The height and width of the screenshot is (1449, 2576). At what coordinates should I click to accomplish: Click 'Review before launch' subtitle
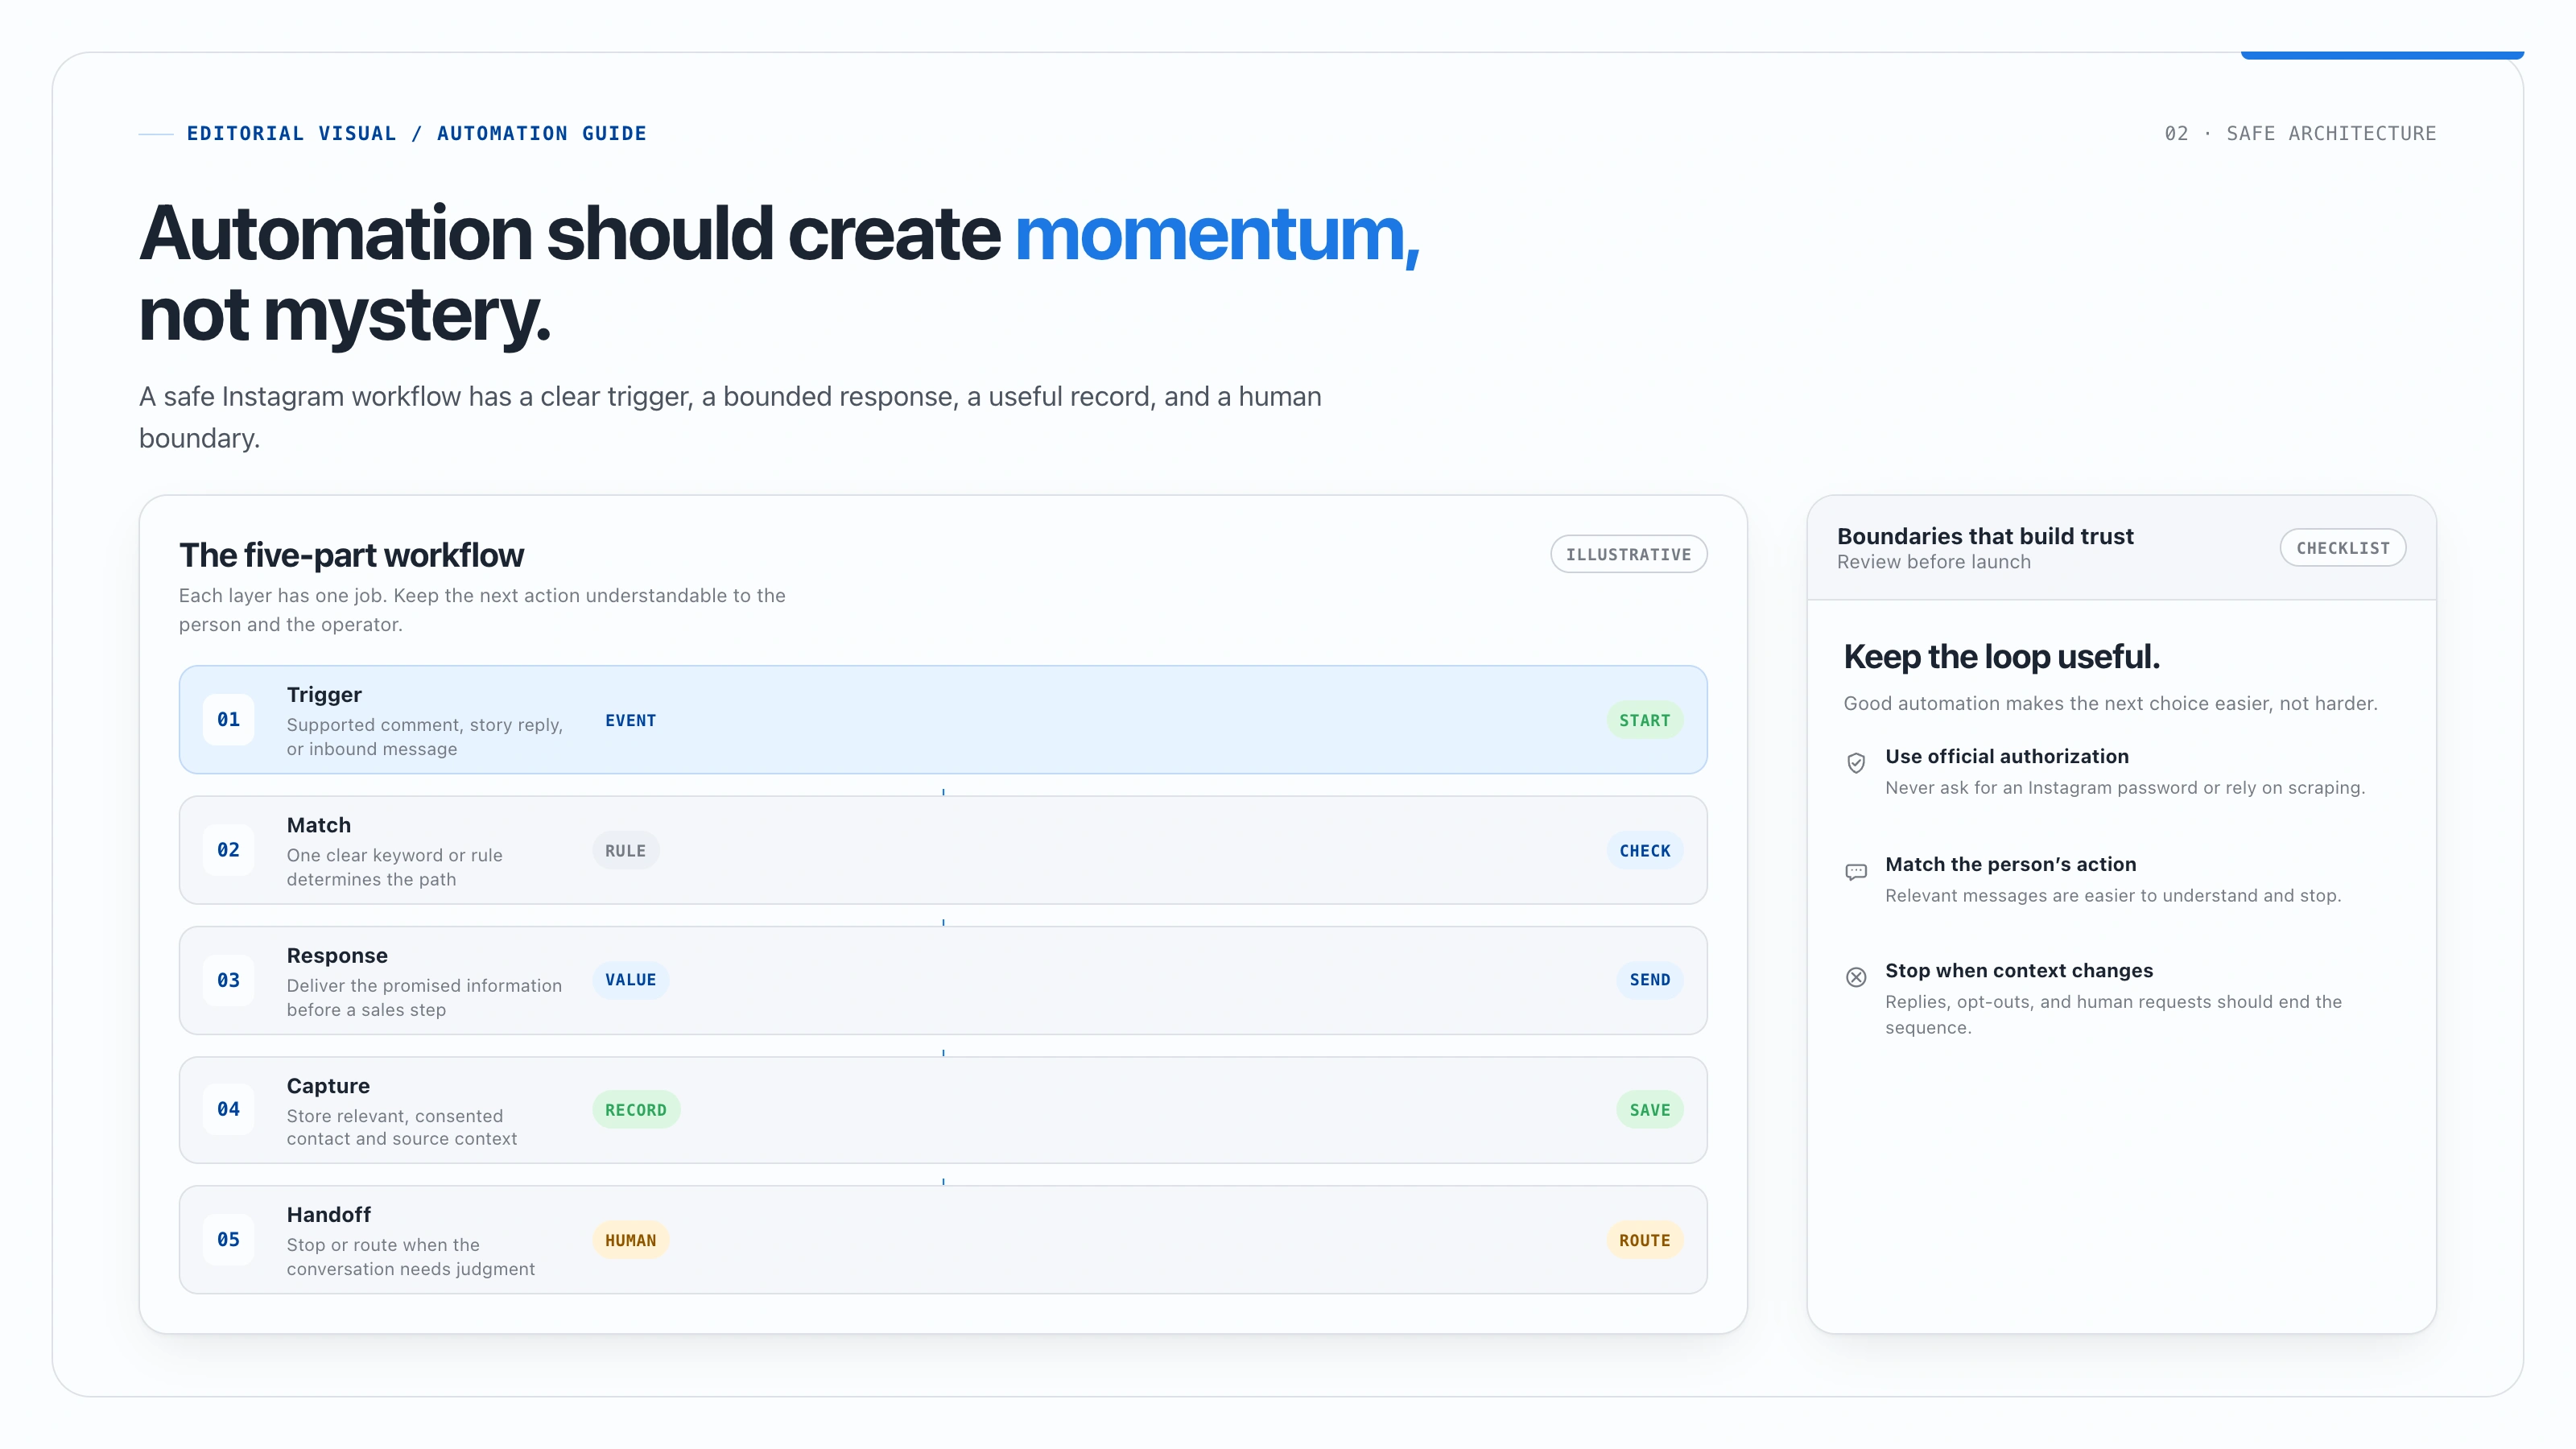1933,562
